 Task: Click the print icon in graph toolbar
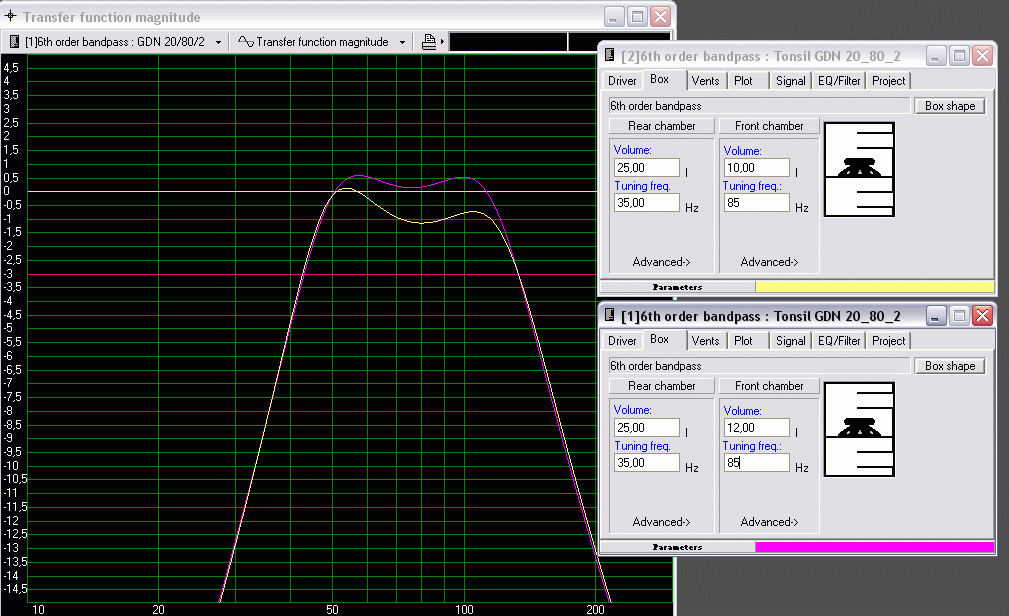tap(429, 42)
